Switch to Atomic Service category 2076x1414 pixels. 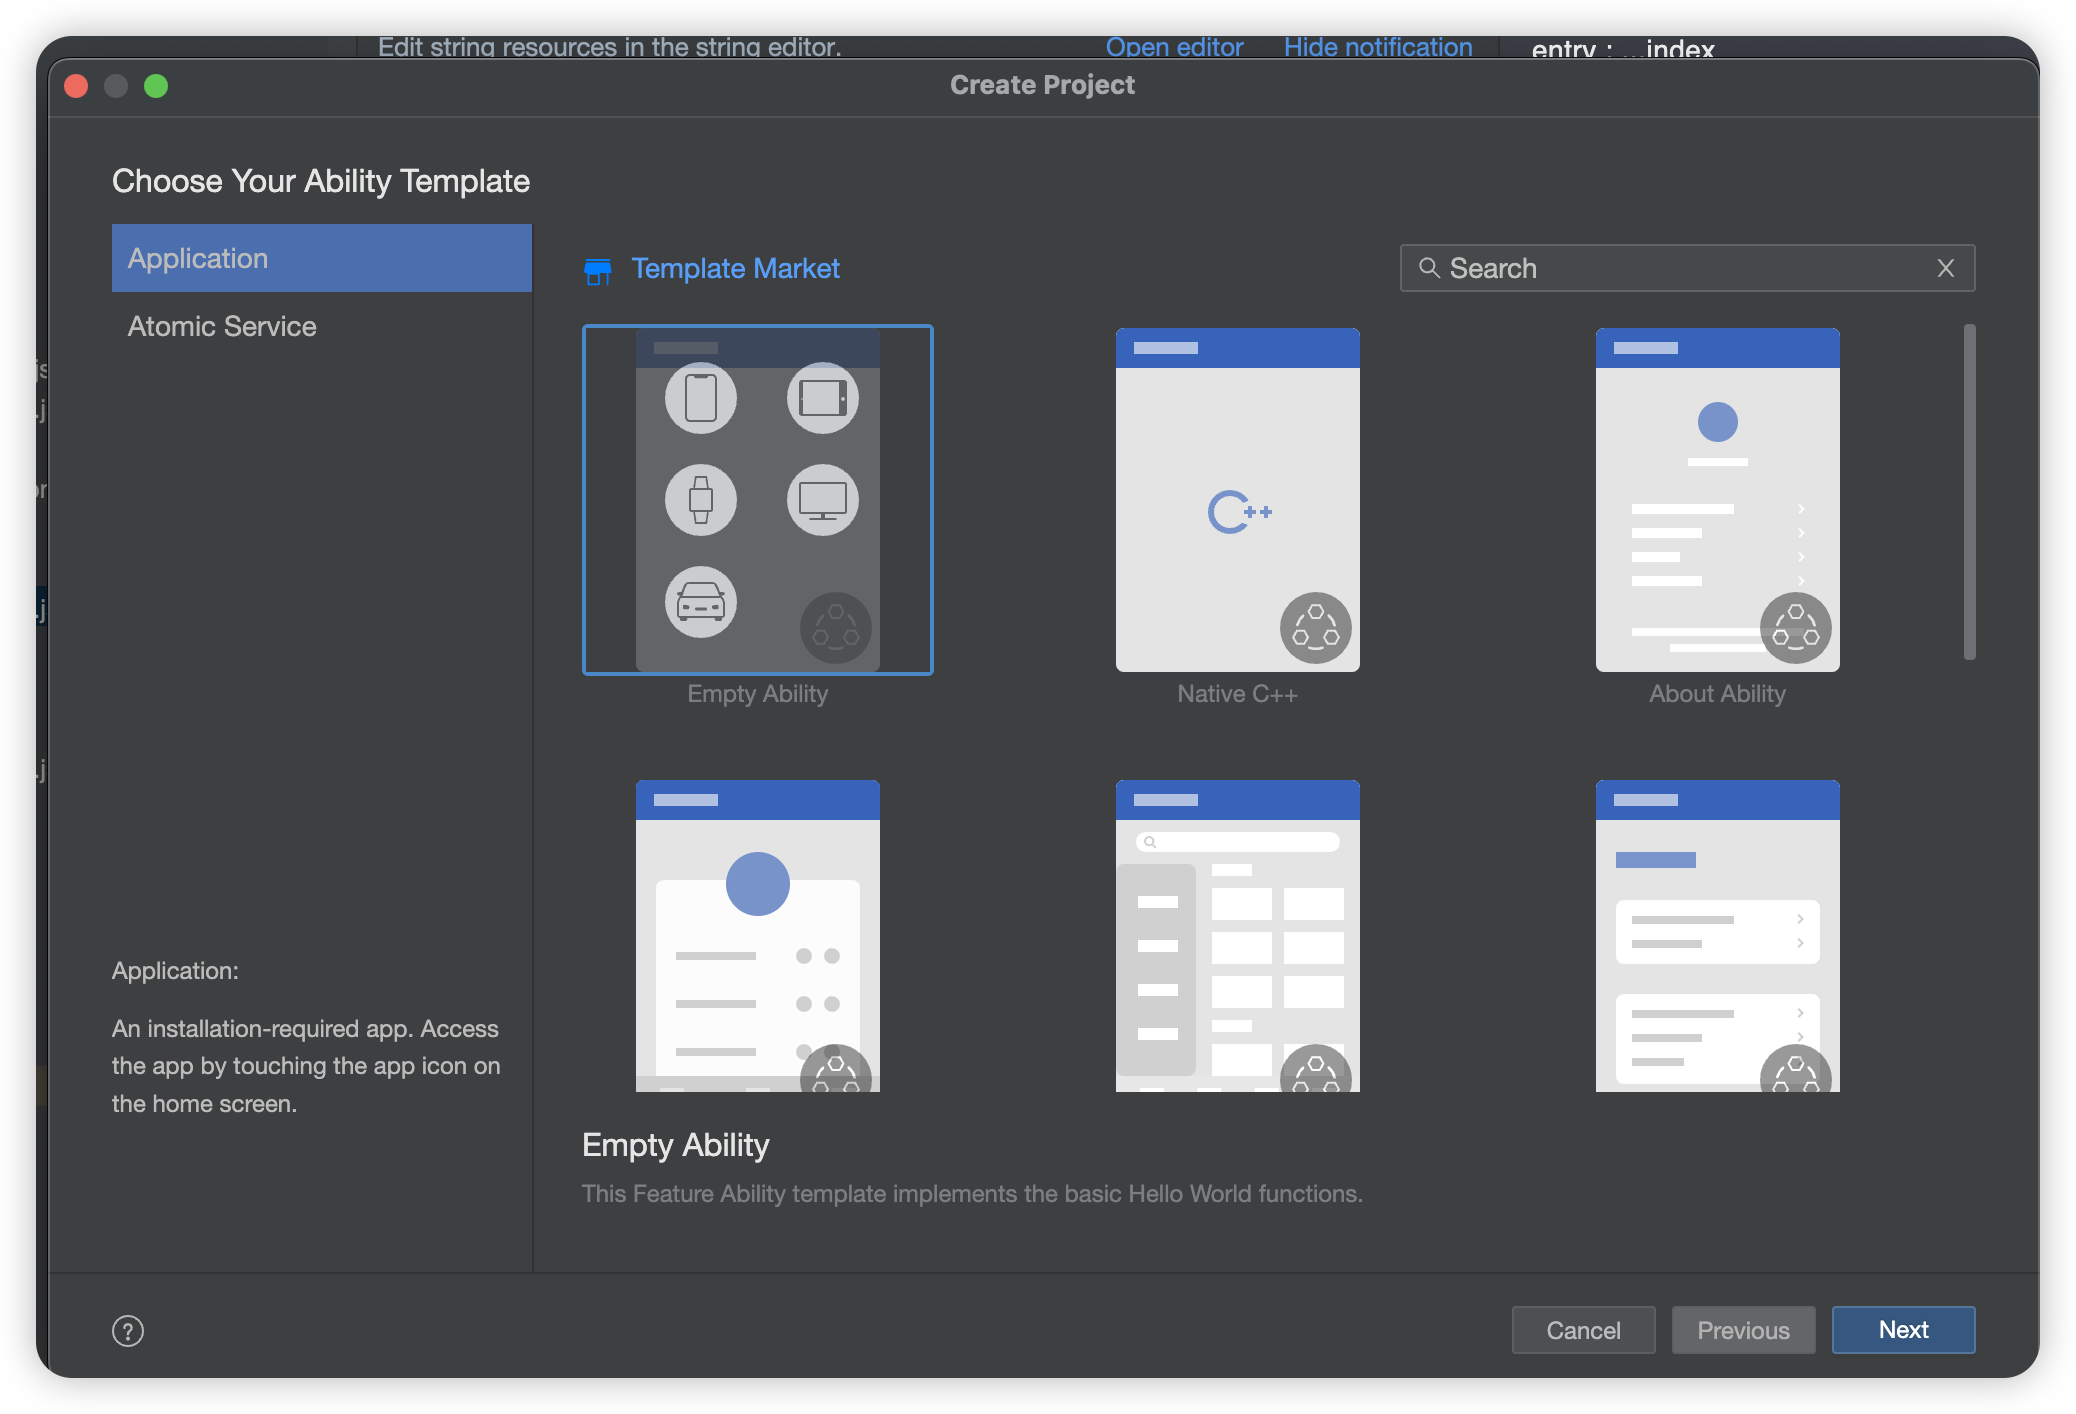coord(222,326)
